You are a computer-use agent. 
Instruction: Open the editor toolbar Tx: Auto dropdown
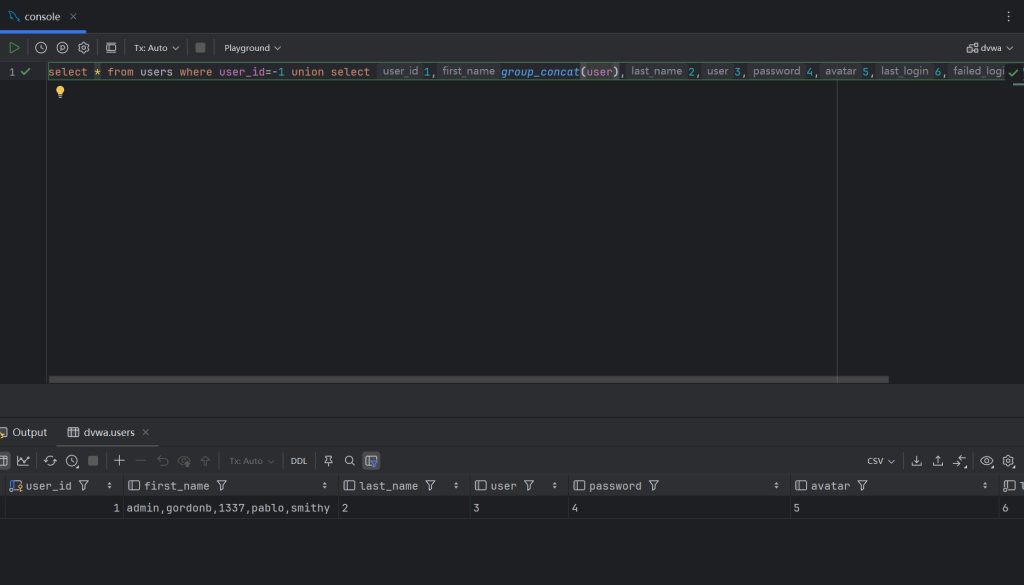point(157,48)
